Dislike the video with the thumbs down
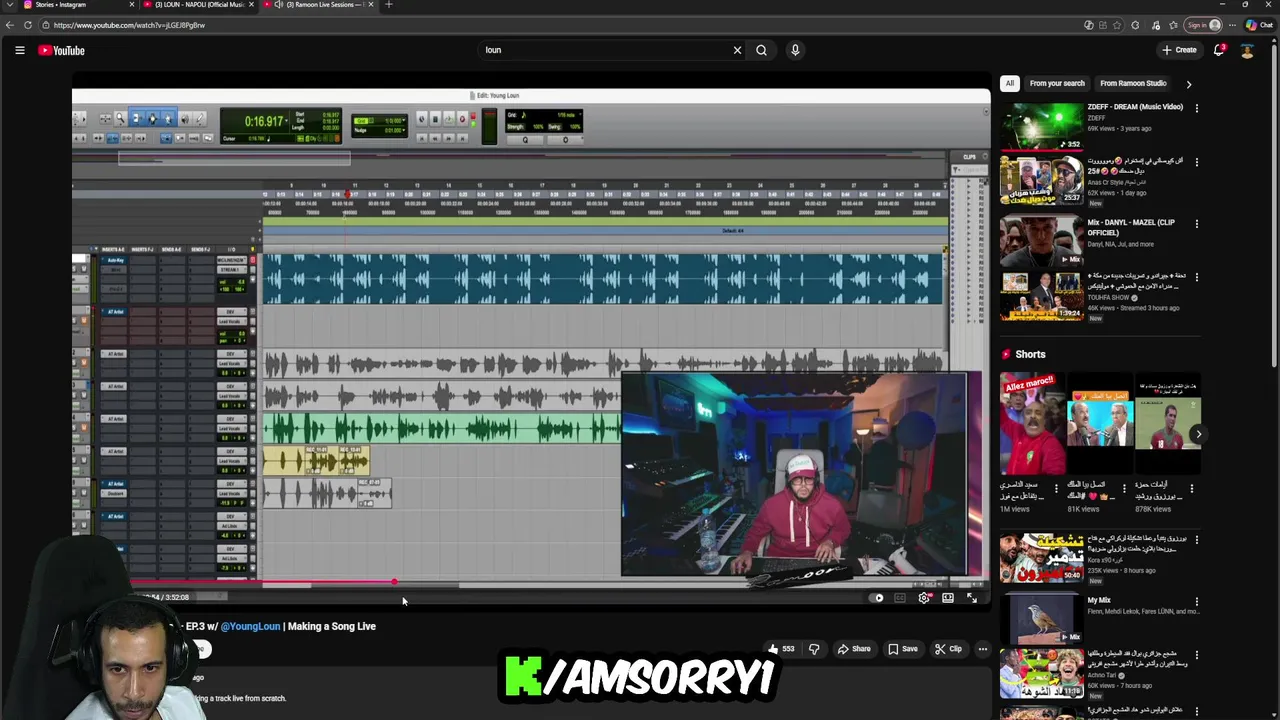Screen dimensions: 1280x720 pyautogui.click(x=814, y=649)
